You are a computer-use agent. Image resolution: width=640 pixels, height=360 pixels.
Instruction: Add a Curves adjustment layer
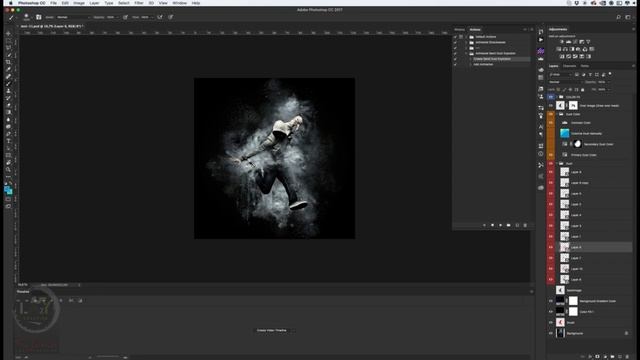(575, 42)
